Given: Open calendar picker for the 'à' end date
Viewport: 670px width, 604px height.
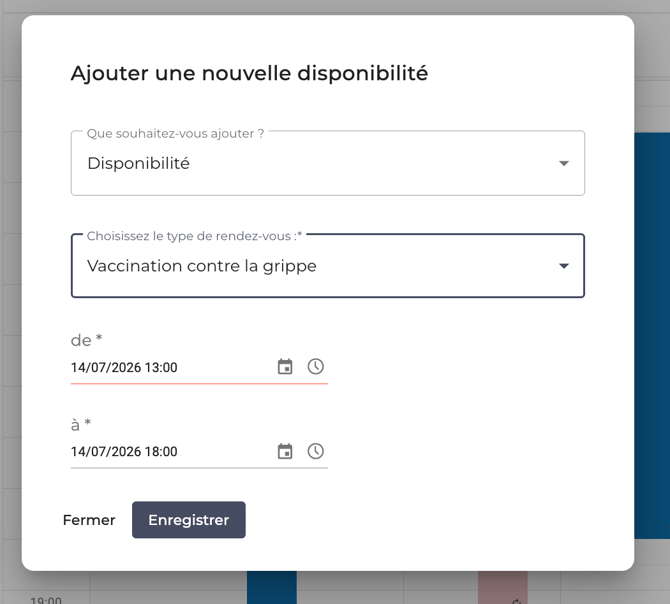Looking at the screenshot, I should (x=285, y=451).
